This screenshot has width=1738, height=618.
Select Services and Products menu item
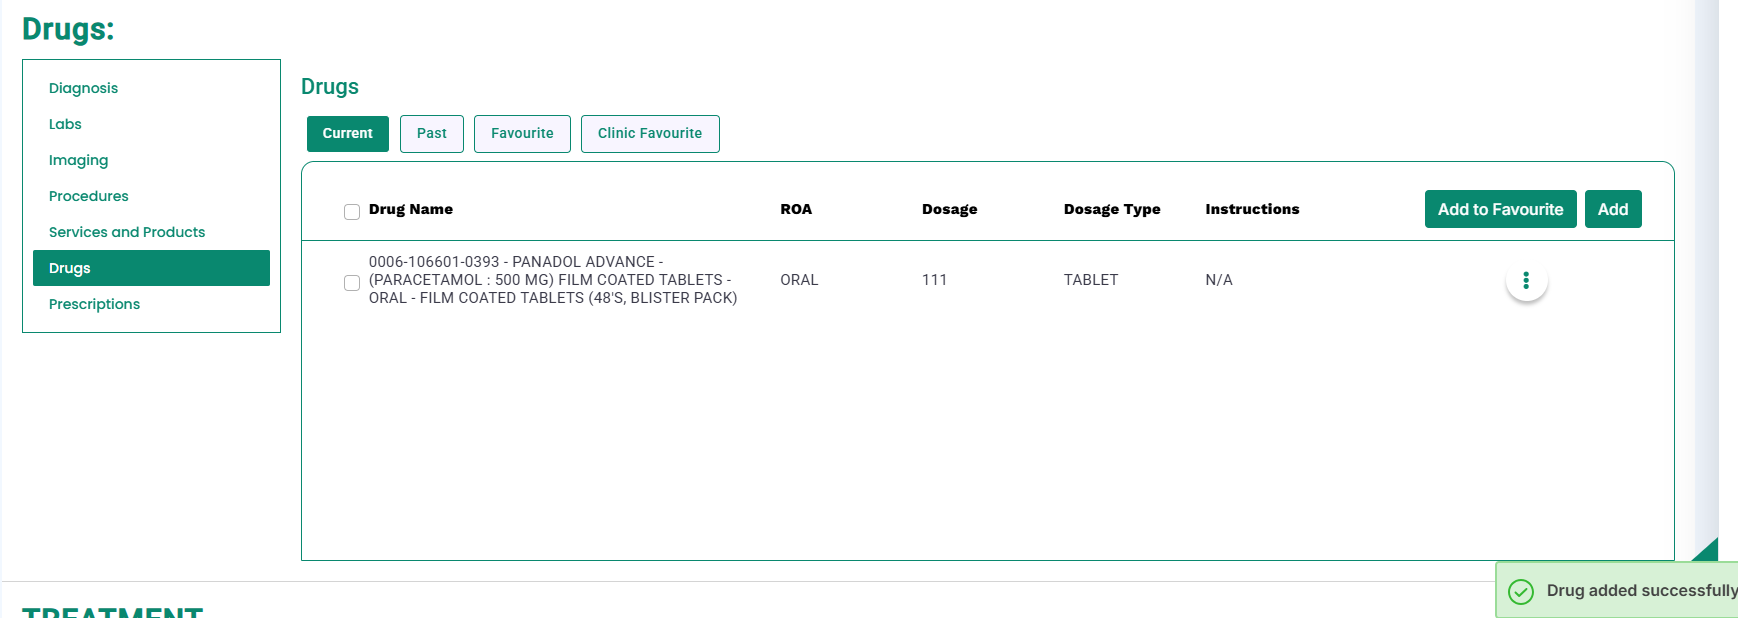[x=127, y=232]
